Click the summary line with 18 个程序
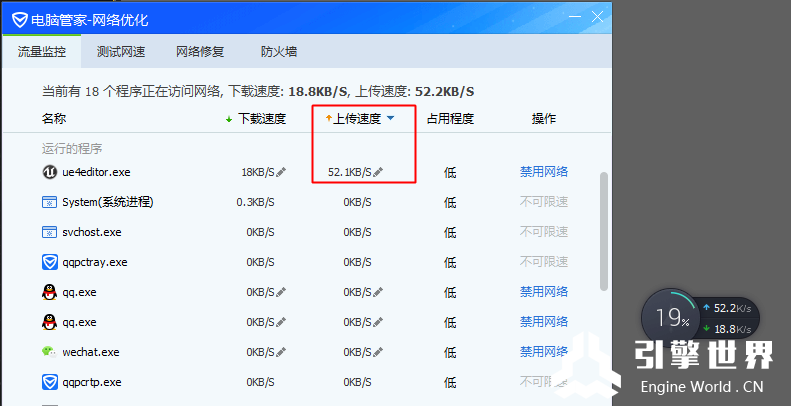 tap(258, 92)
